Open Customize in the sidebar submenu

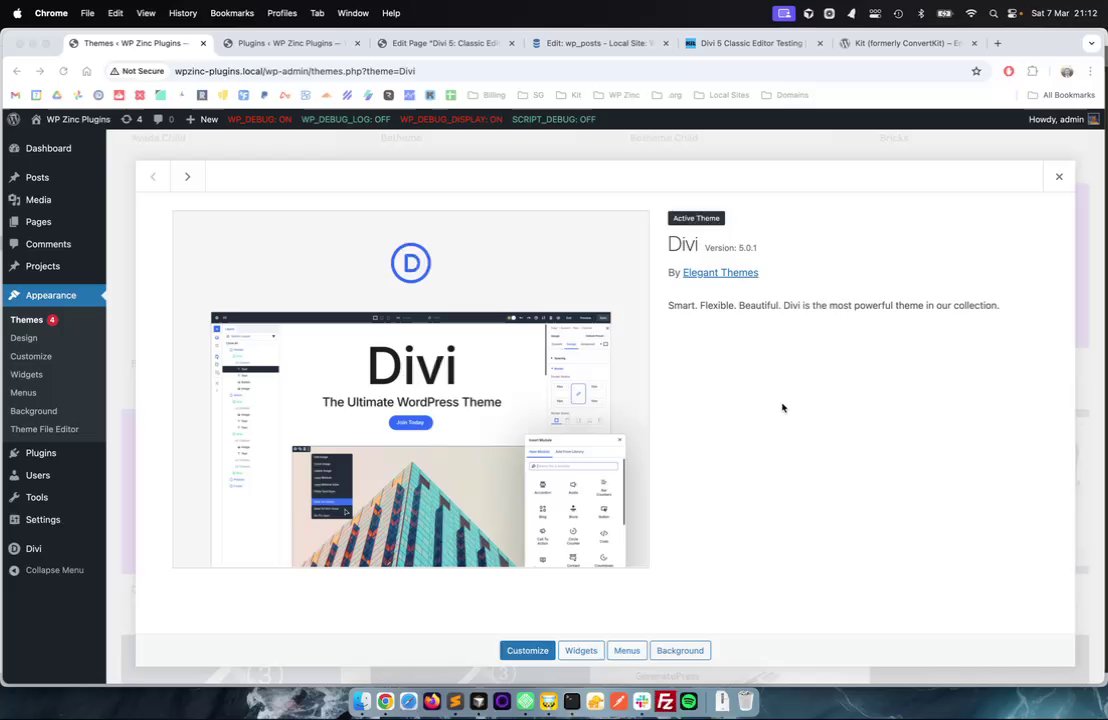pos(31,357)
